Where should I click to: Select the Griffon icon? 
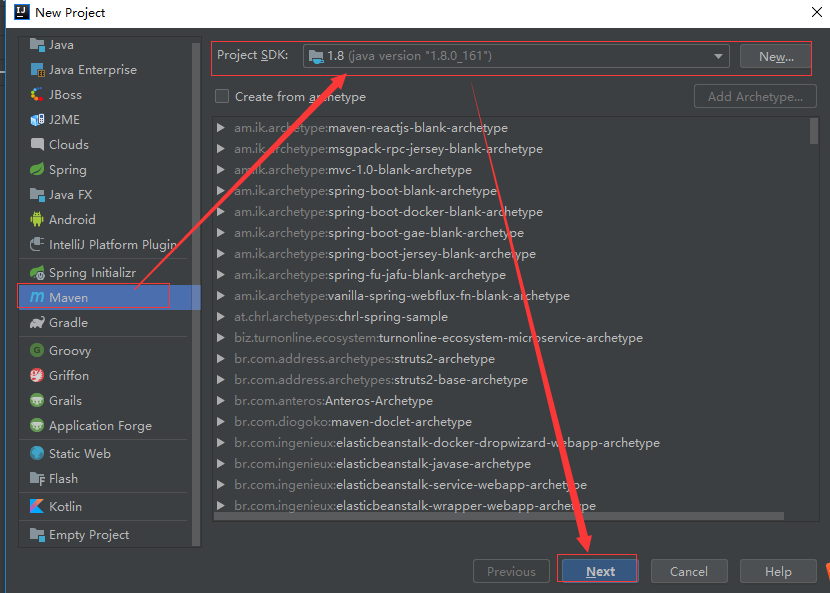tap(37, 375)
